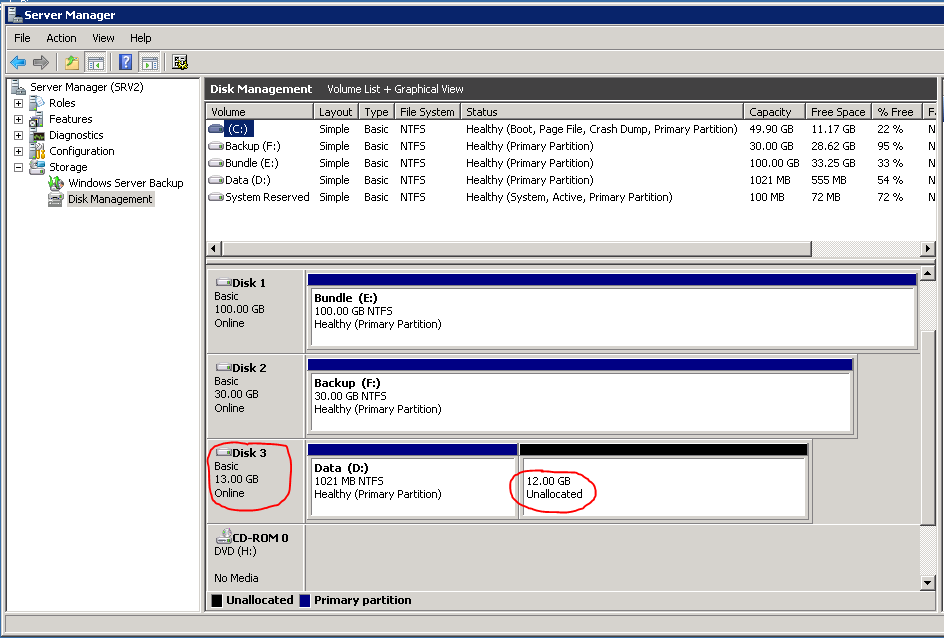The height and width of the screenshot is (638, 944).
Task: Click the Disk Management tree icon
Action: [56, 199]
